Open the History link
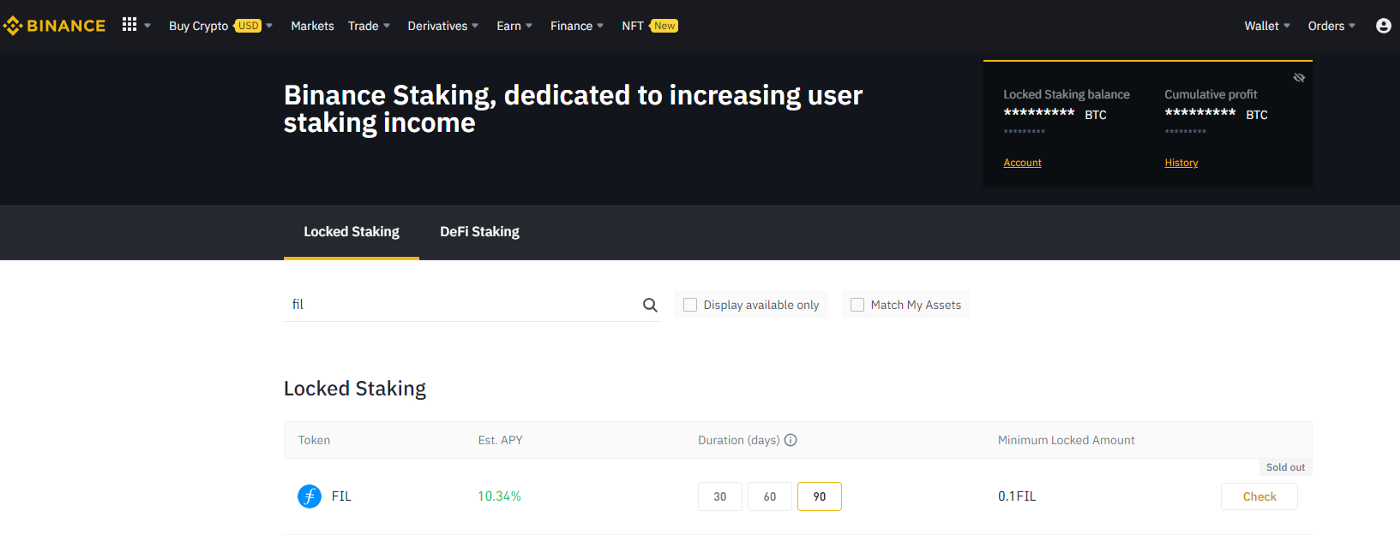 1181,162
